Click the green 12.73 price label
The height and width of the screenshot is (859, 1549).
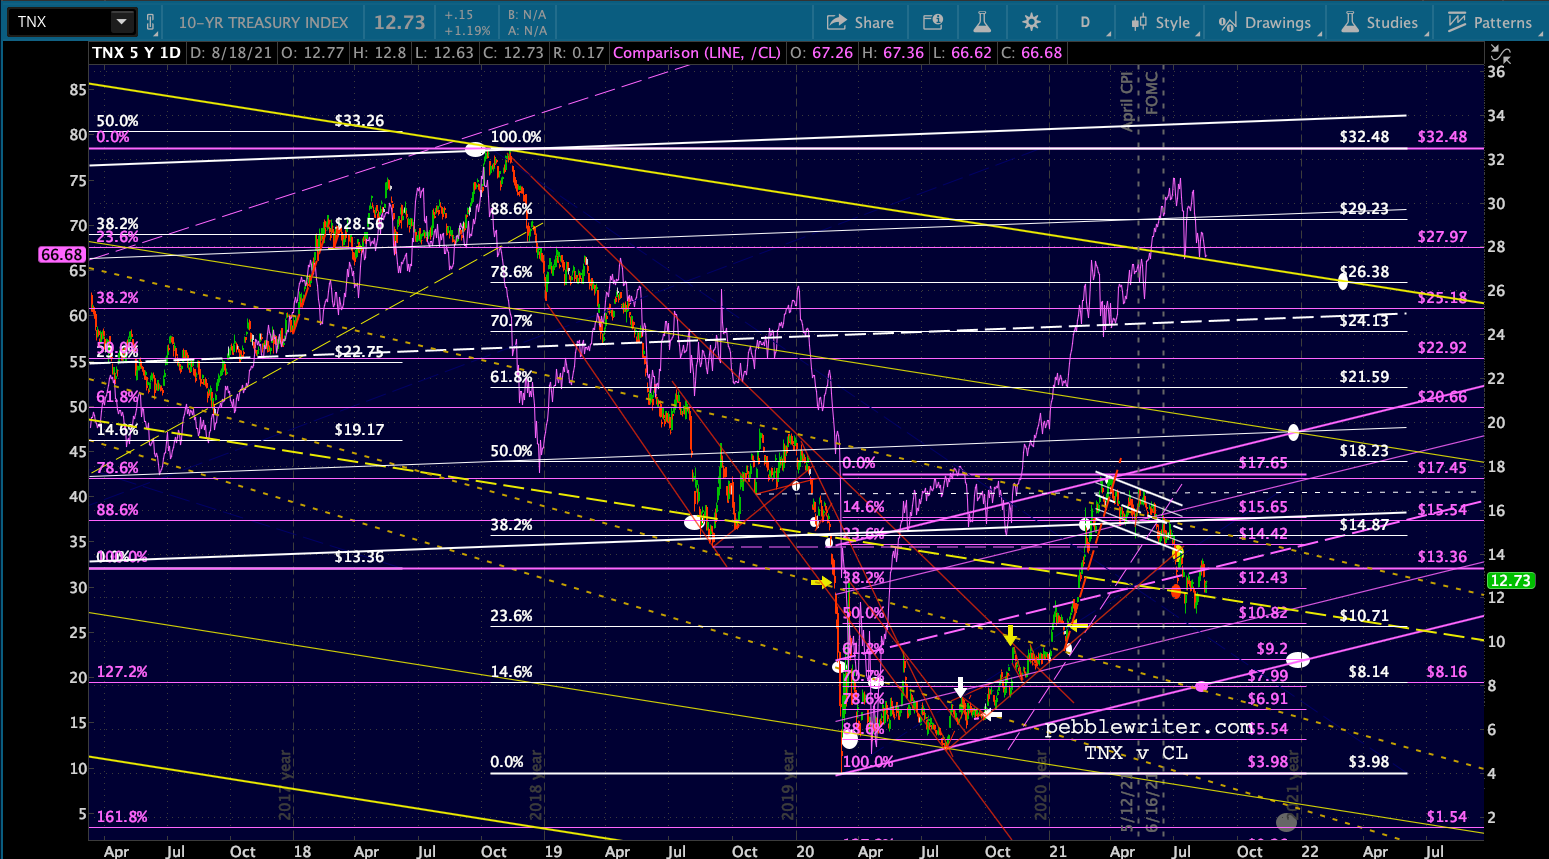1510,581
